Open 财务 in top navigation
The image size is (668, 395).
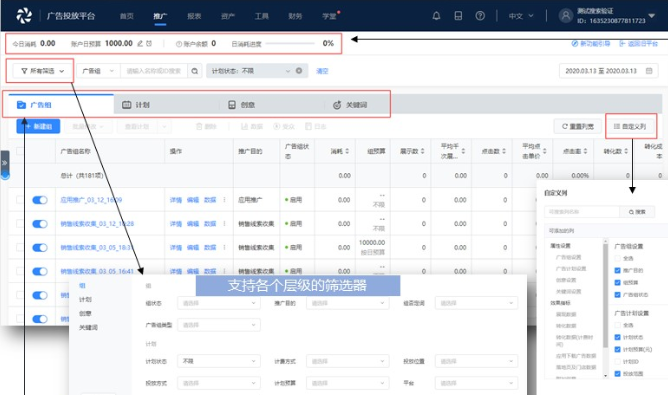pos(295,16)
